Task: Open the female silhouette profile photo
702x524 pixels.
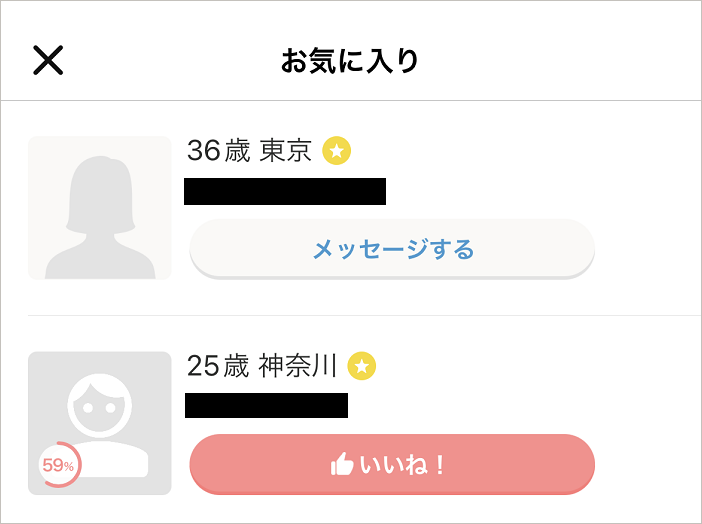Action: tap(100, 208)
